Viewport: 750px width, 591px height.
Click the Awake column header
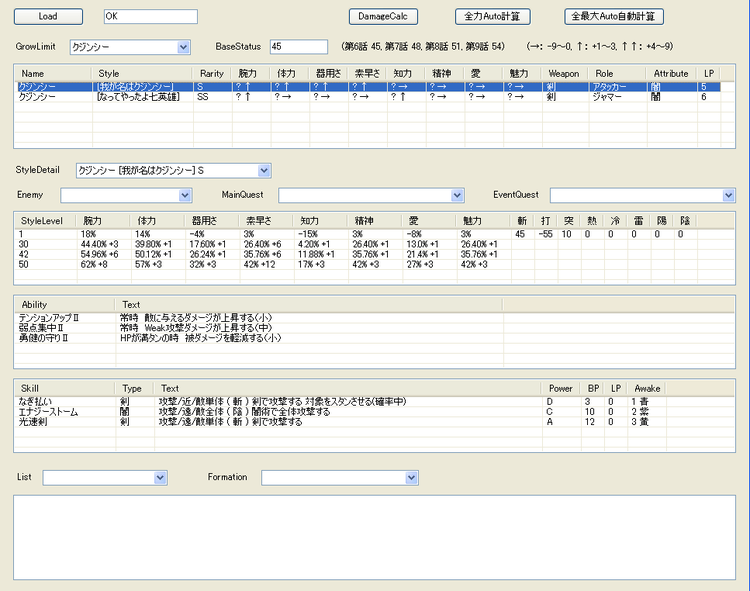647,388
